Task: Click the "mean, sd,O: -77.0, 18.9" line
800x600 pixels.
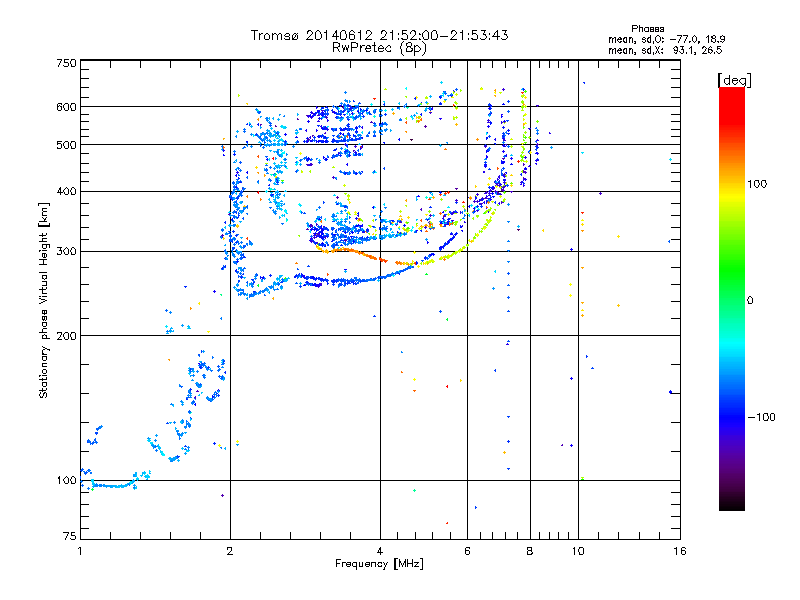Action: 666,39
